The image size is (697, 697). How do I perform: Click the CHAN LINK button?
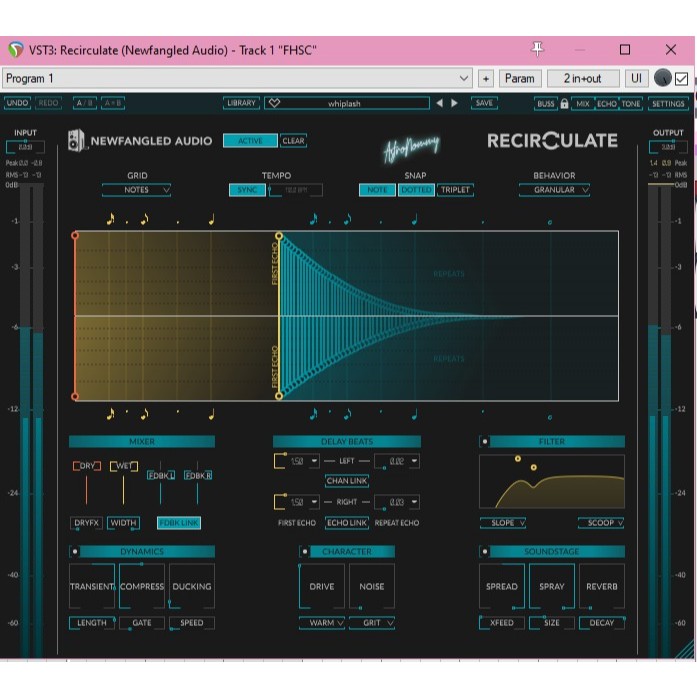click(x=347, y=481)
